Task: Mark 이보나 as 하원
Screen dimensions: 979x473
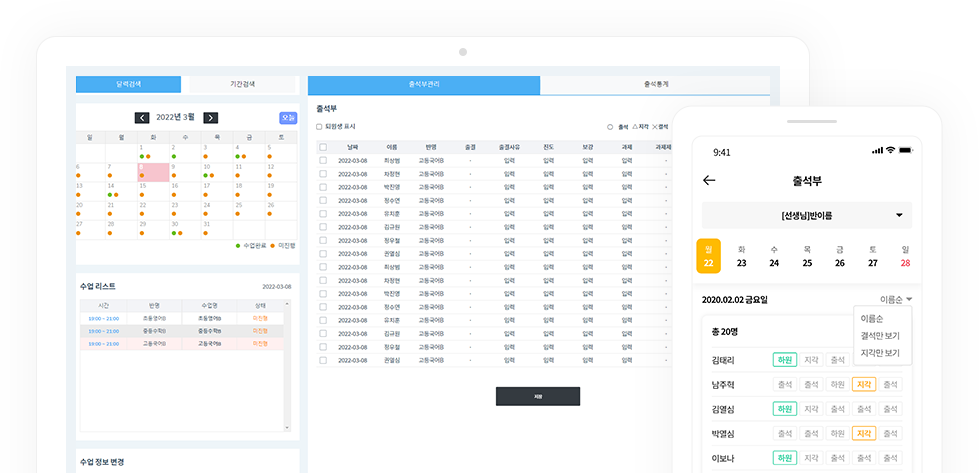Action: (x=784, y=458)
